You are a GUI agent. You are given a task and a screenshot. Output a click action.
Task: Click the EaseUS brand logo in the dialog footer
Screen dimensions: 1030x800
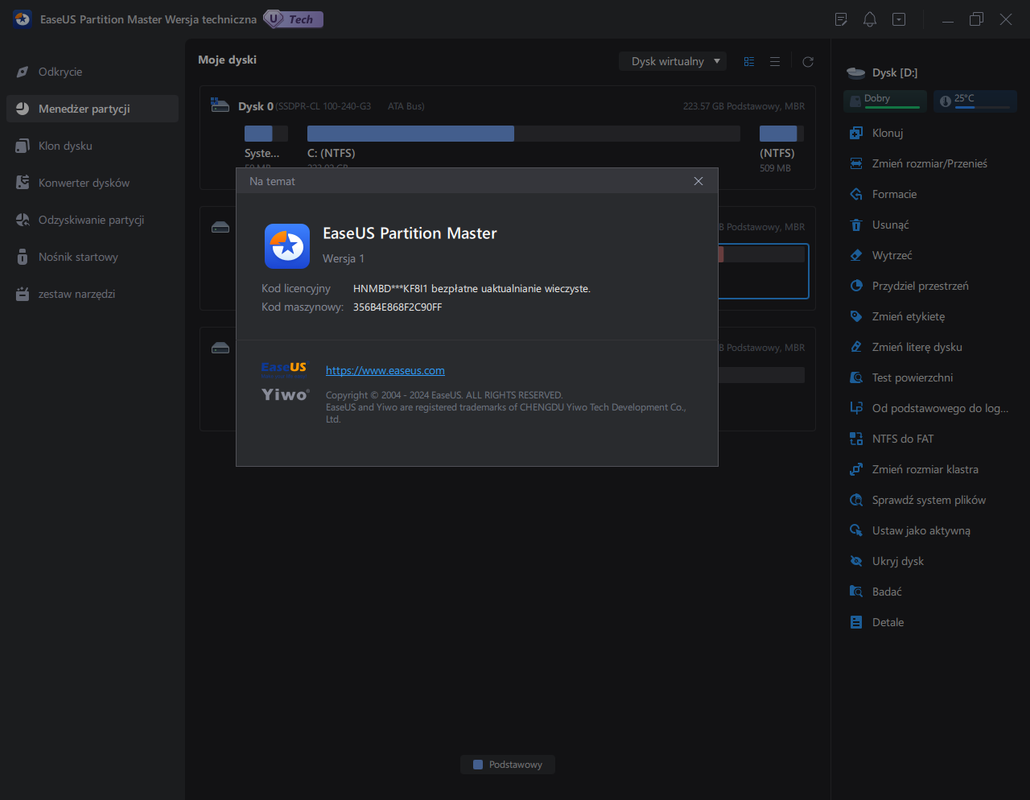click(284, 369)
